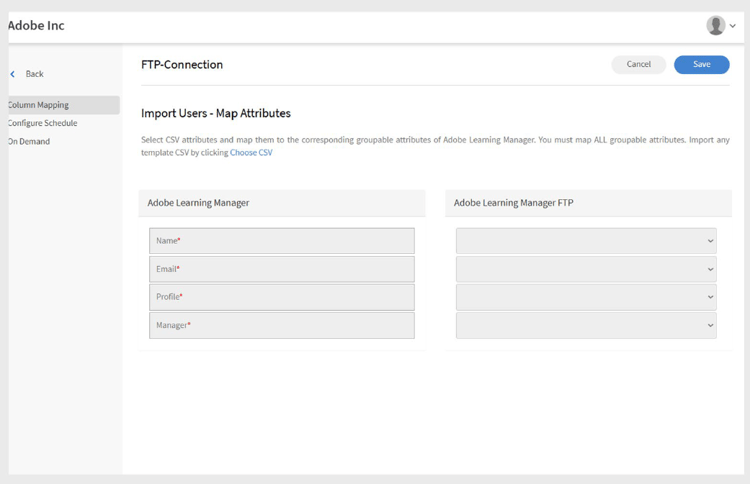Expand the account chevron beside avatar

point(733,26)
